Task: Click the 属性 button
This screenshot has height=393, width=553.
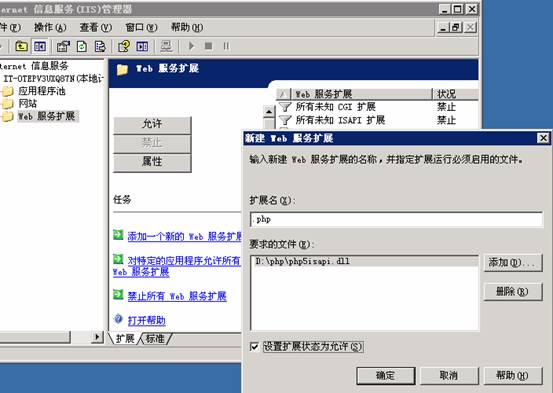Action: [x=152, y=162]
